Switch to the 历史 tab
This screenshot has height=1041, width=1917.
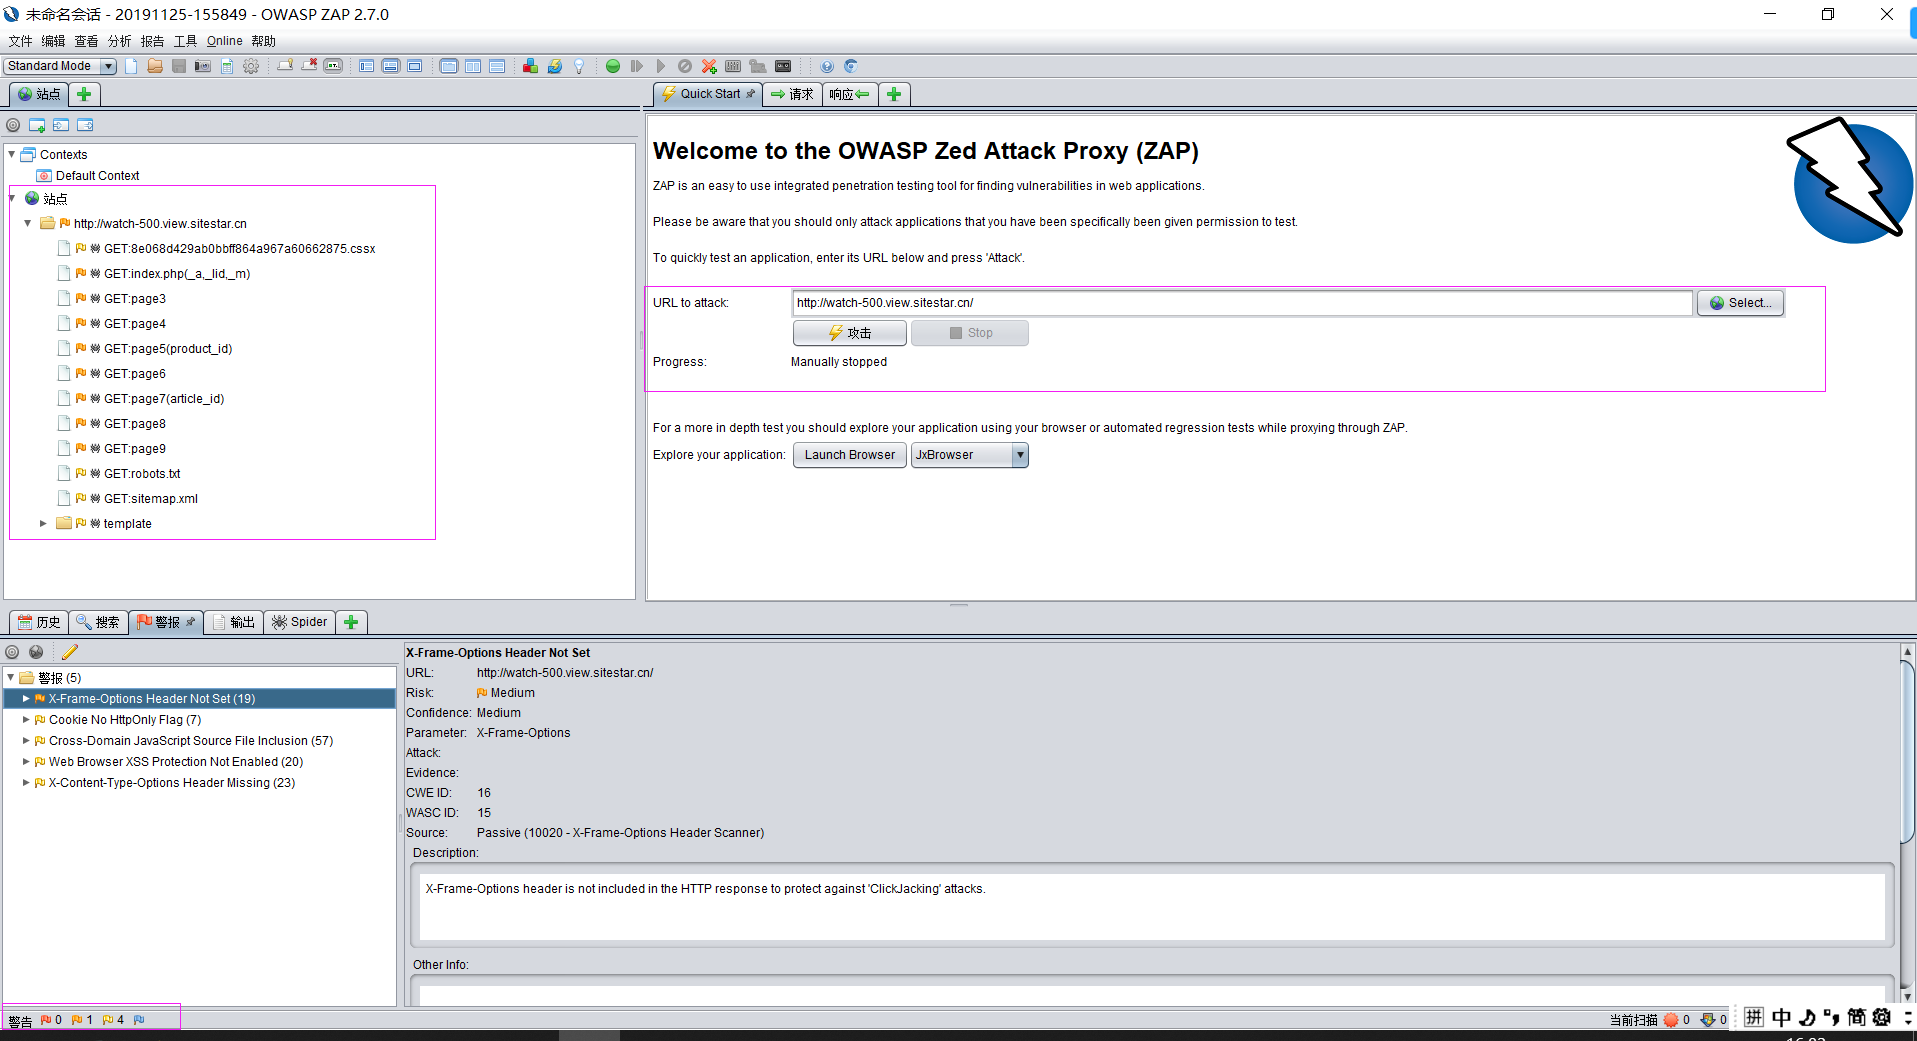click(39, 622)
